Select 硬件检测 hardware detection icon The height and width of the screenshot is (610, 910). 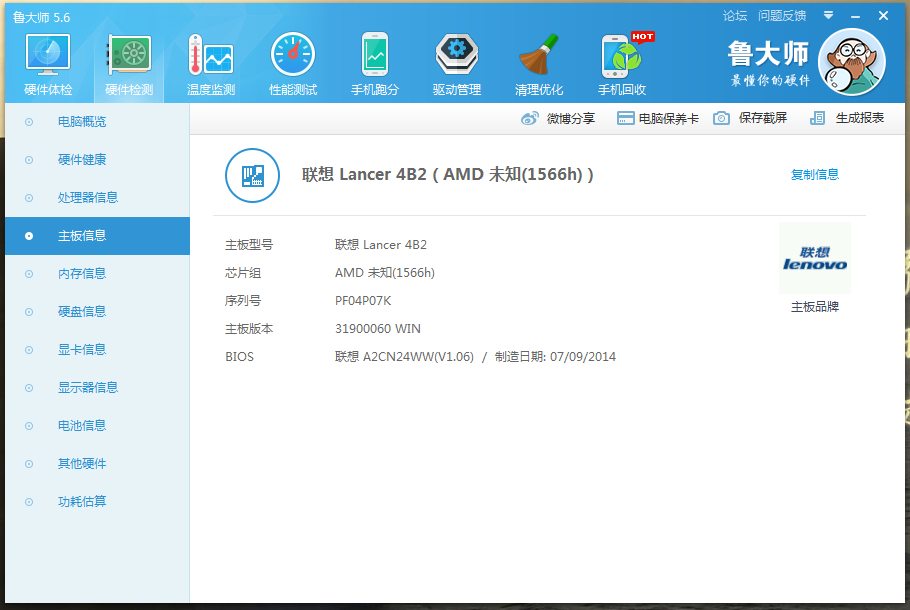(129, 55)
